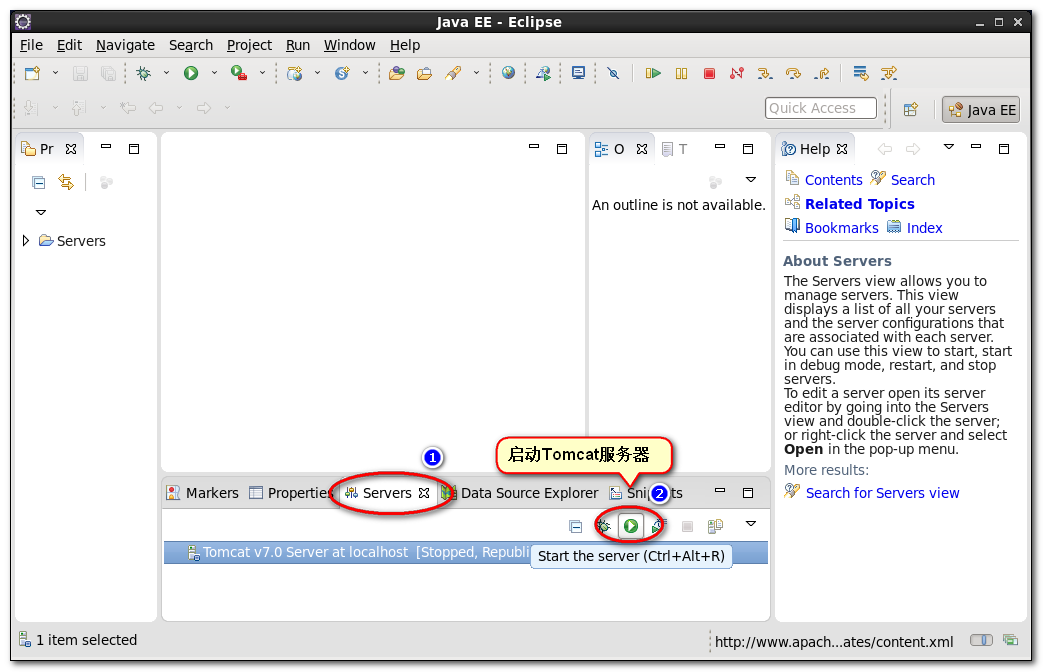The image size is (1043, 672).
Task: Click the monitor-shaped icon in main toolbar
Action: click(x=578, y=73)
